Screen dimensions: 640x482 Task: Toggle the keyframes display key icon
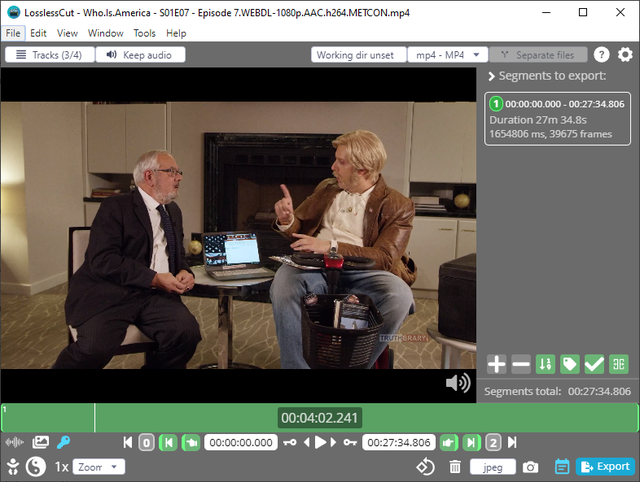click(x=63, y=442)
